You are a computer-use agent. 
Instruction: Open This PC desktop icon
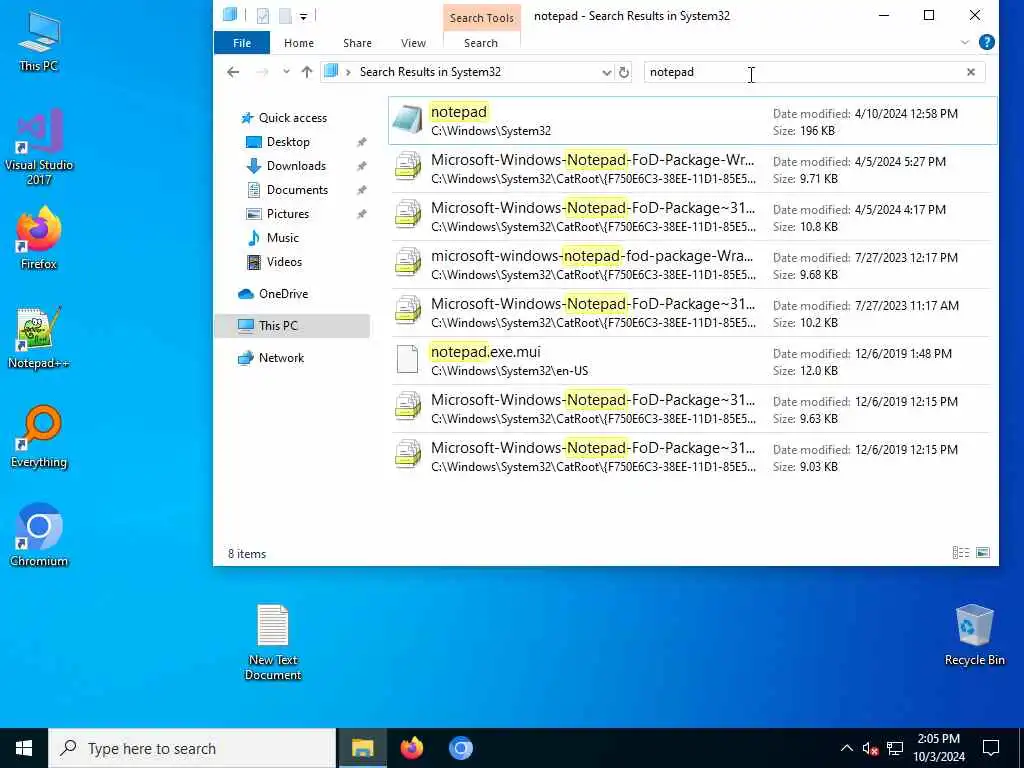click(x=39, y=41)
